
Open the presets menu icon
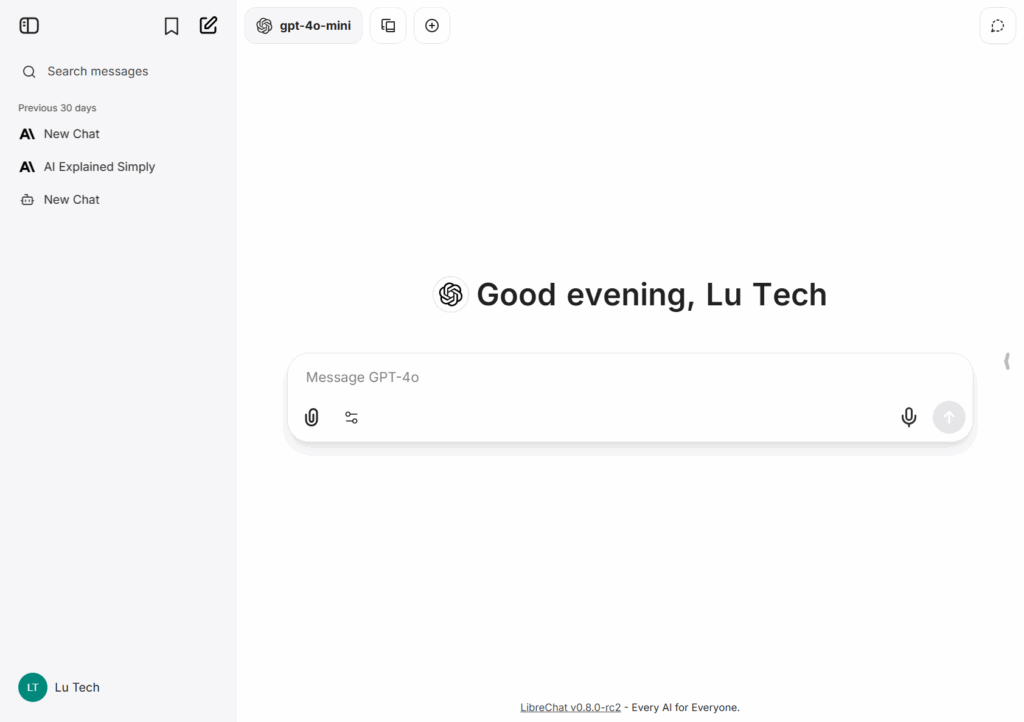388,26
